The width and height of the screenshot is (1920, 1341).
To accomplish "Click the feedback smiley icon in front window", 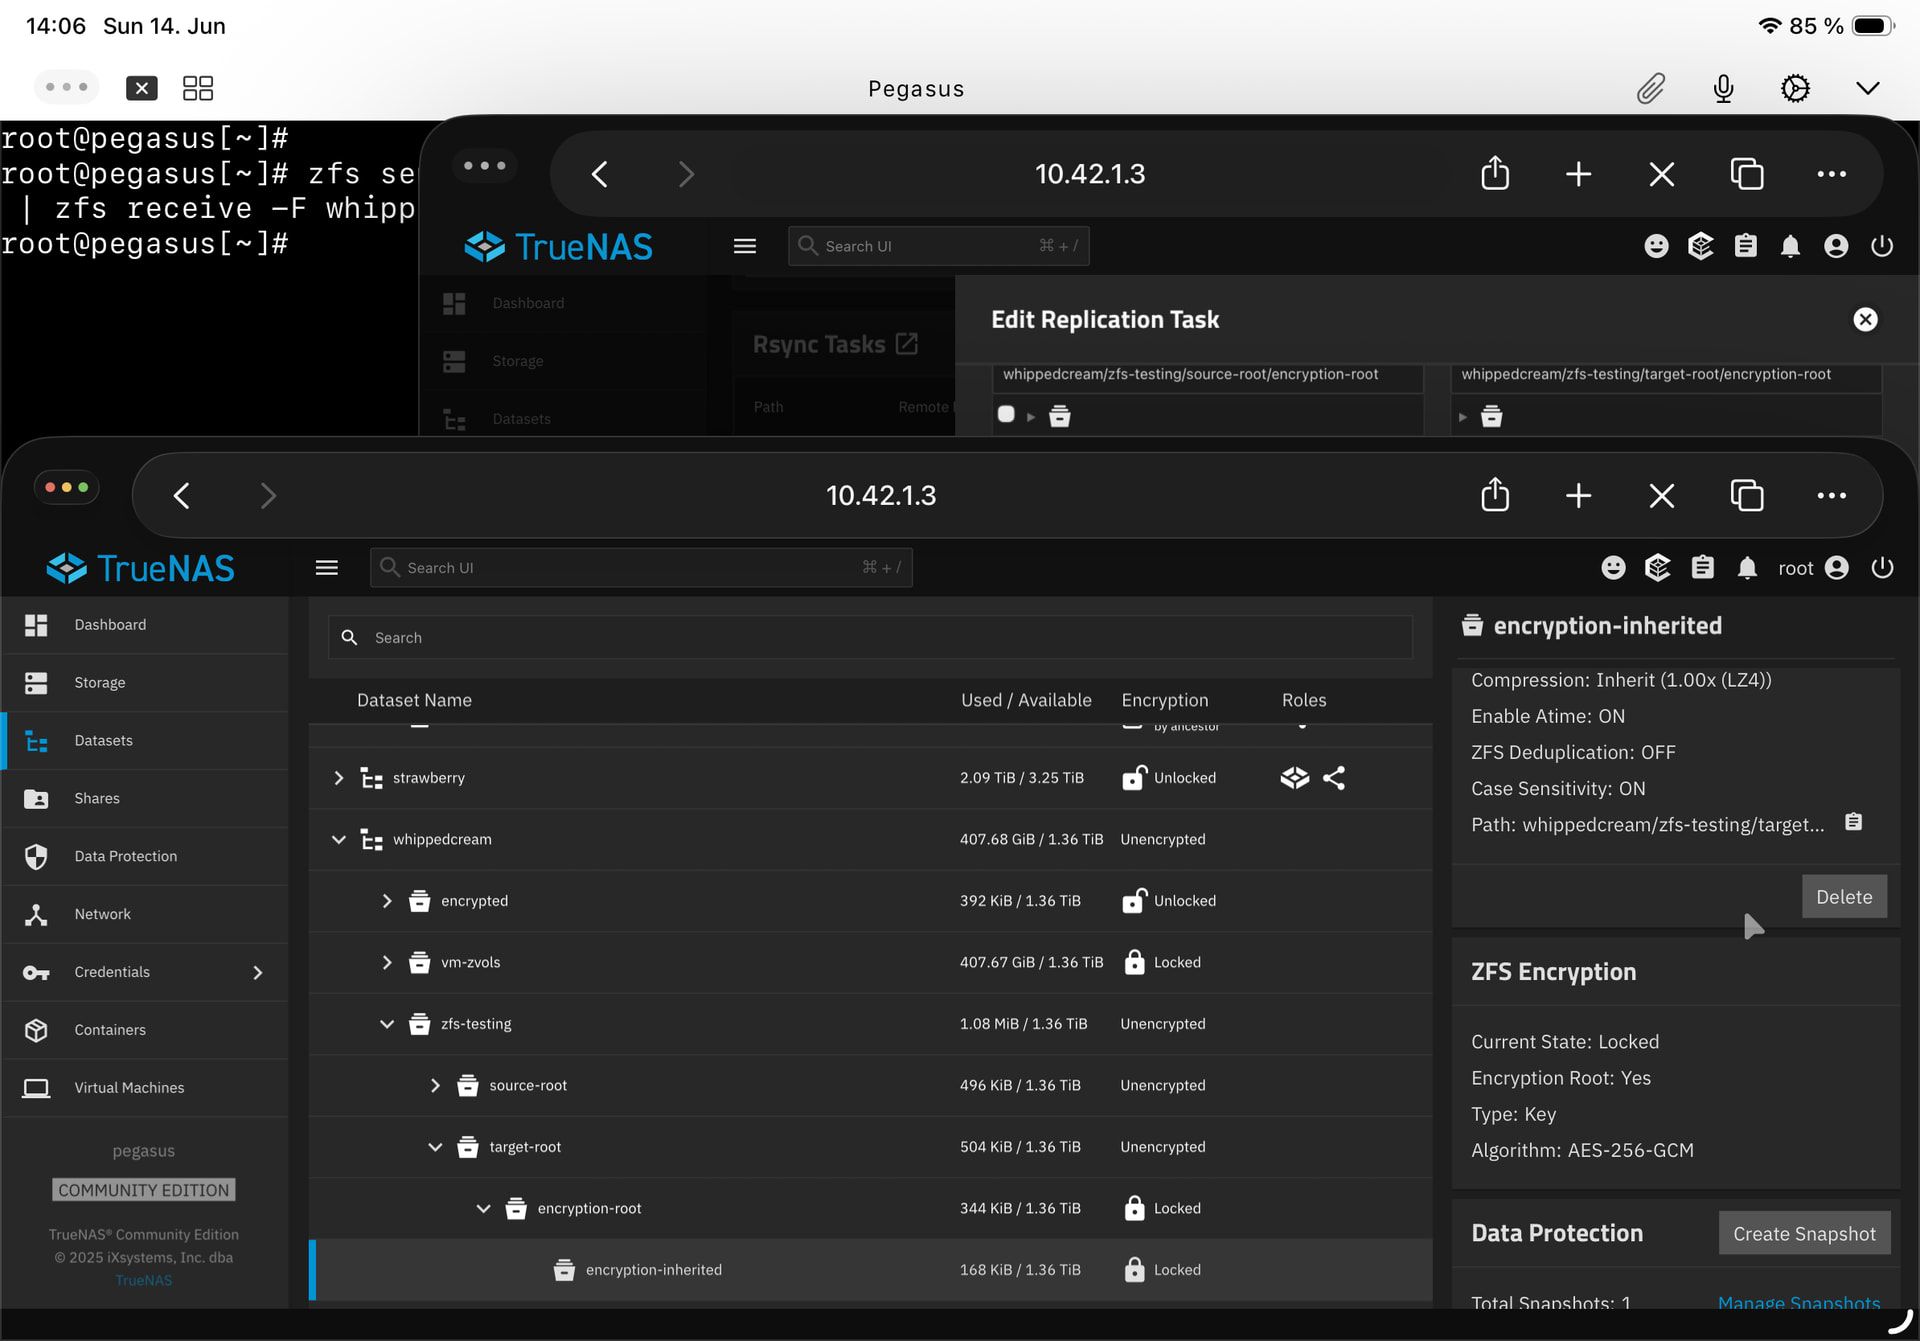I will 1613,568.
